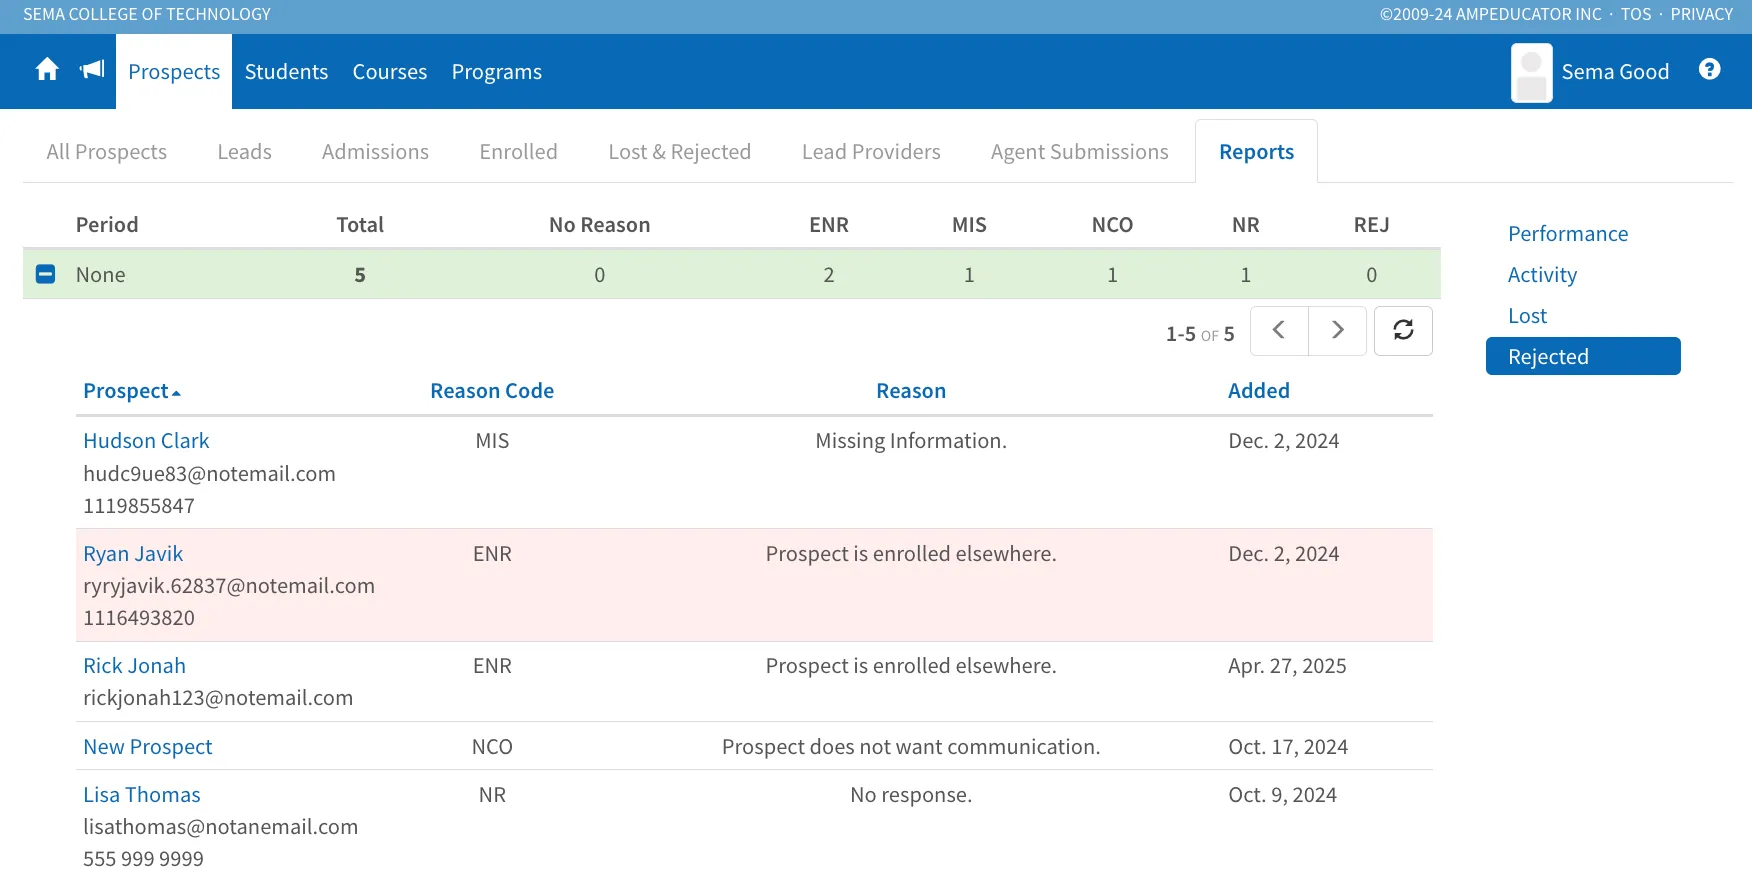Switch to Admissions sub-tab
This screenshot has height=894, width=1752.
[375, 152]
